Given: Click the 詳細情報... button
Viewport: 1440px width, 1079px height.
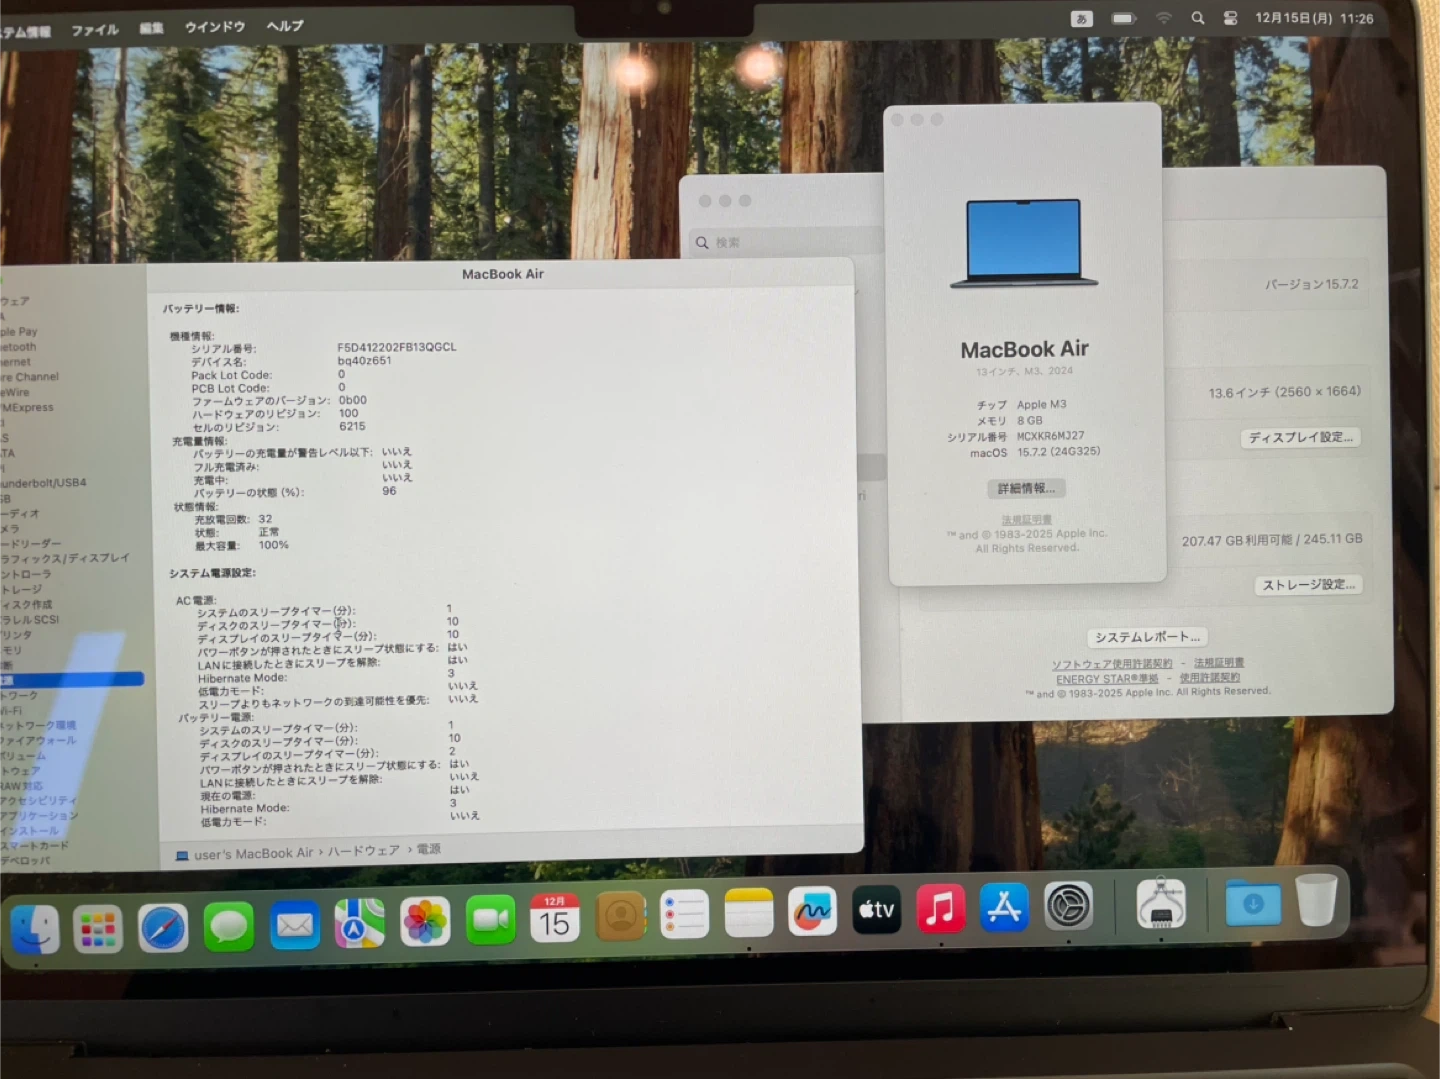Looking at the screenshot, I should point(1026,488).
